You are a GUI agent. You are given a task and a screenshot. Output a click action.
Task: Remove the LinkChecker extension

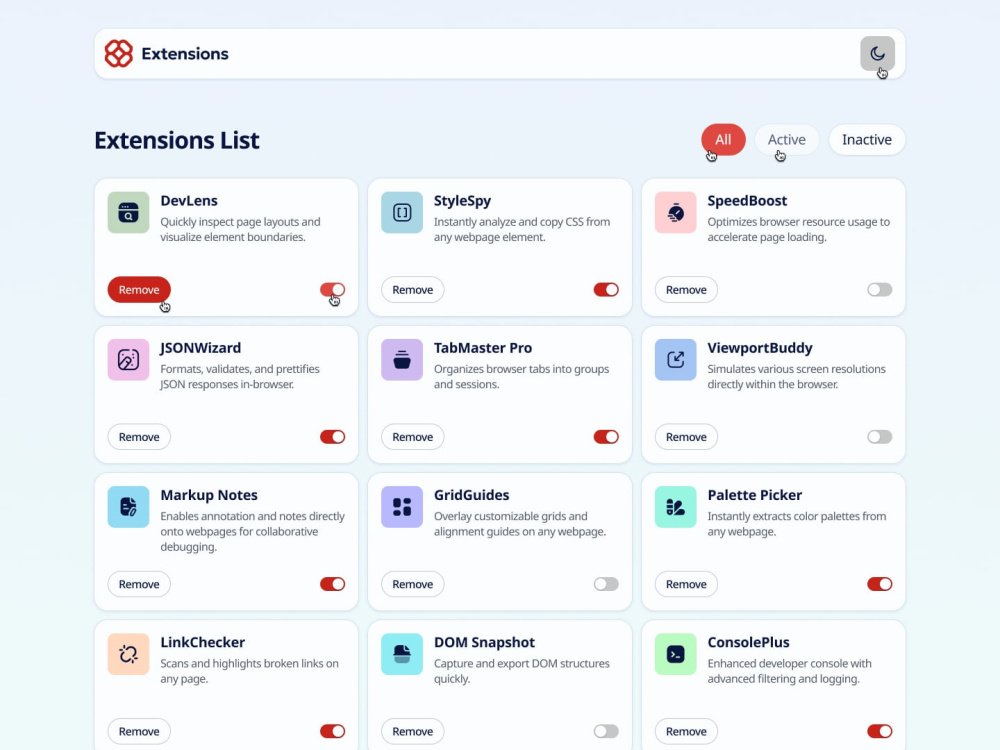(x=139, y=732)
